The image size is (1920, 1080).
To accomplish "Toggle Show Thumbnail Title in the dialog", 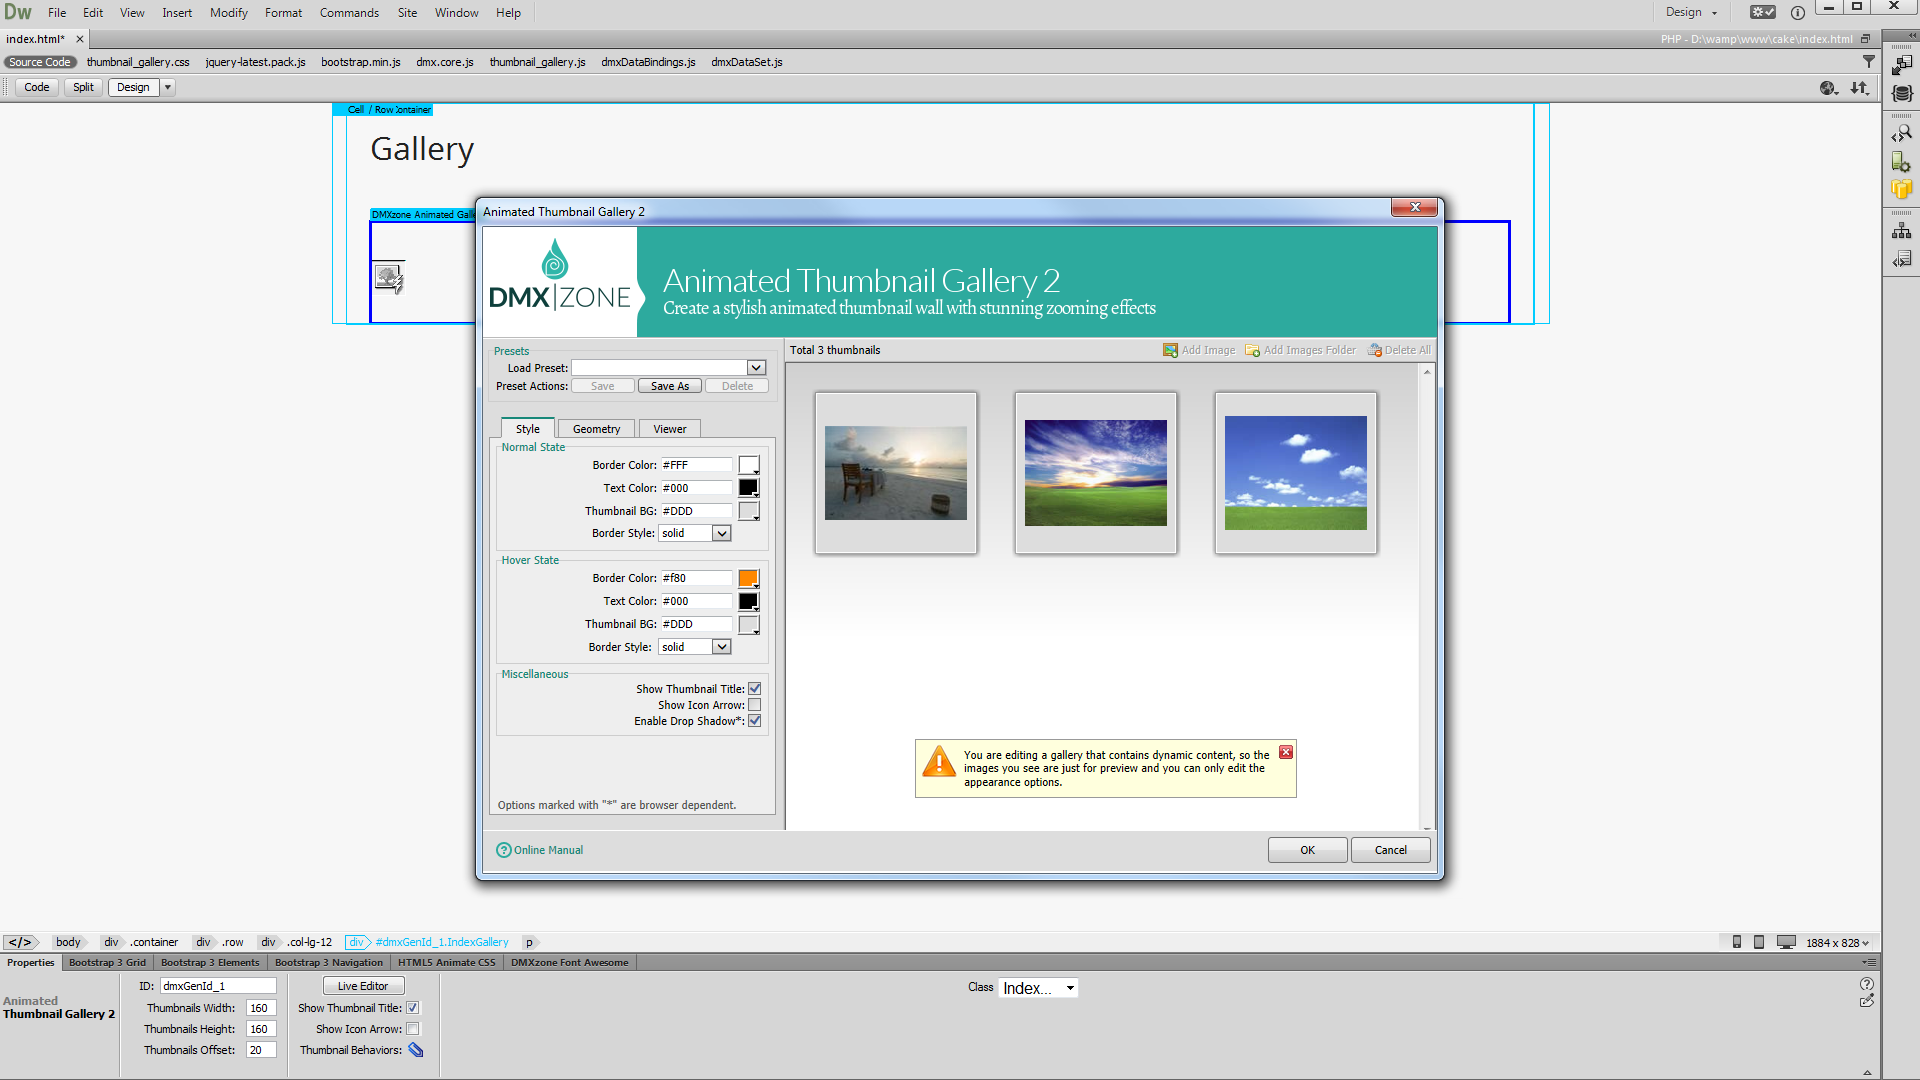I will tap(755, 689).
